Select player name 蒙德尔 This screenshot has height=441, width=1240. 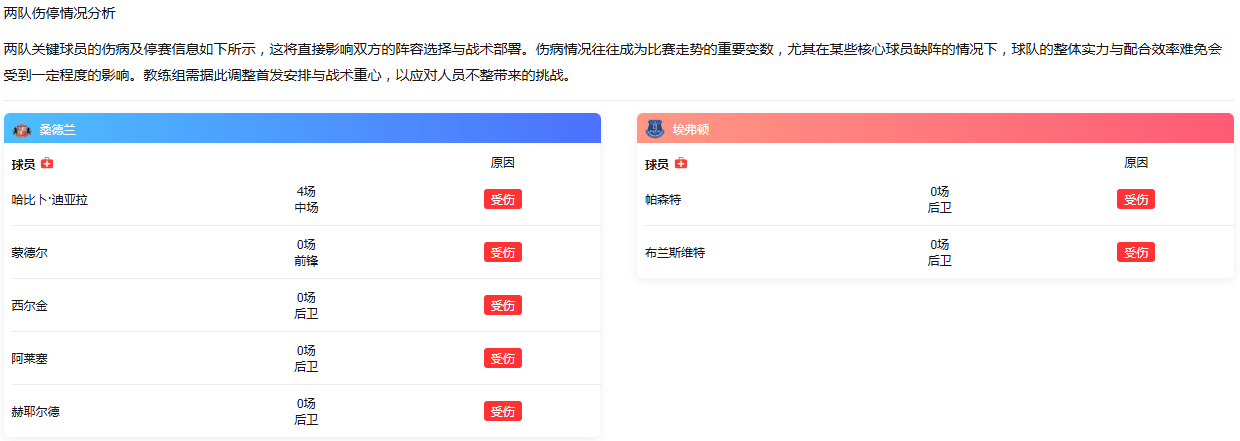point(30,253)
